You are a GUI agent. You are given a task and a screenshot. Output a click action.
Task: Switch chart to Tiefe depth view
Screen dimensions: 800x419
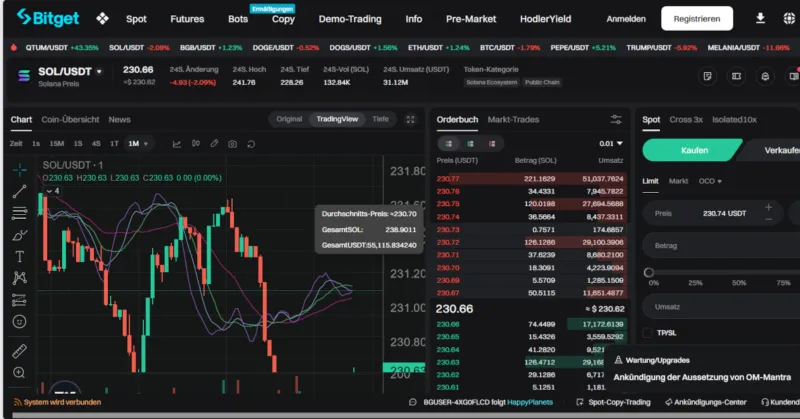381,119
